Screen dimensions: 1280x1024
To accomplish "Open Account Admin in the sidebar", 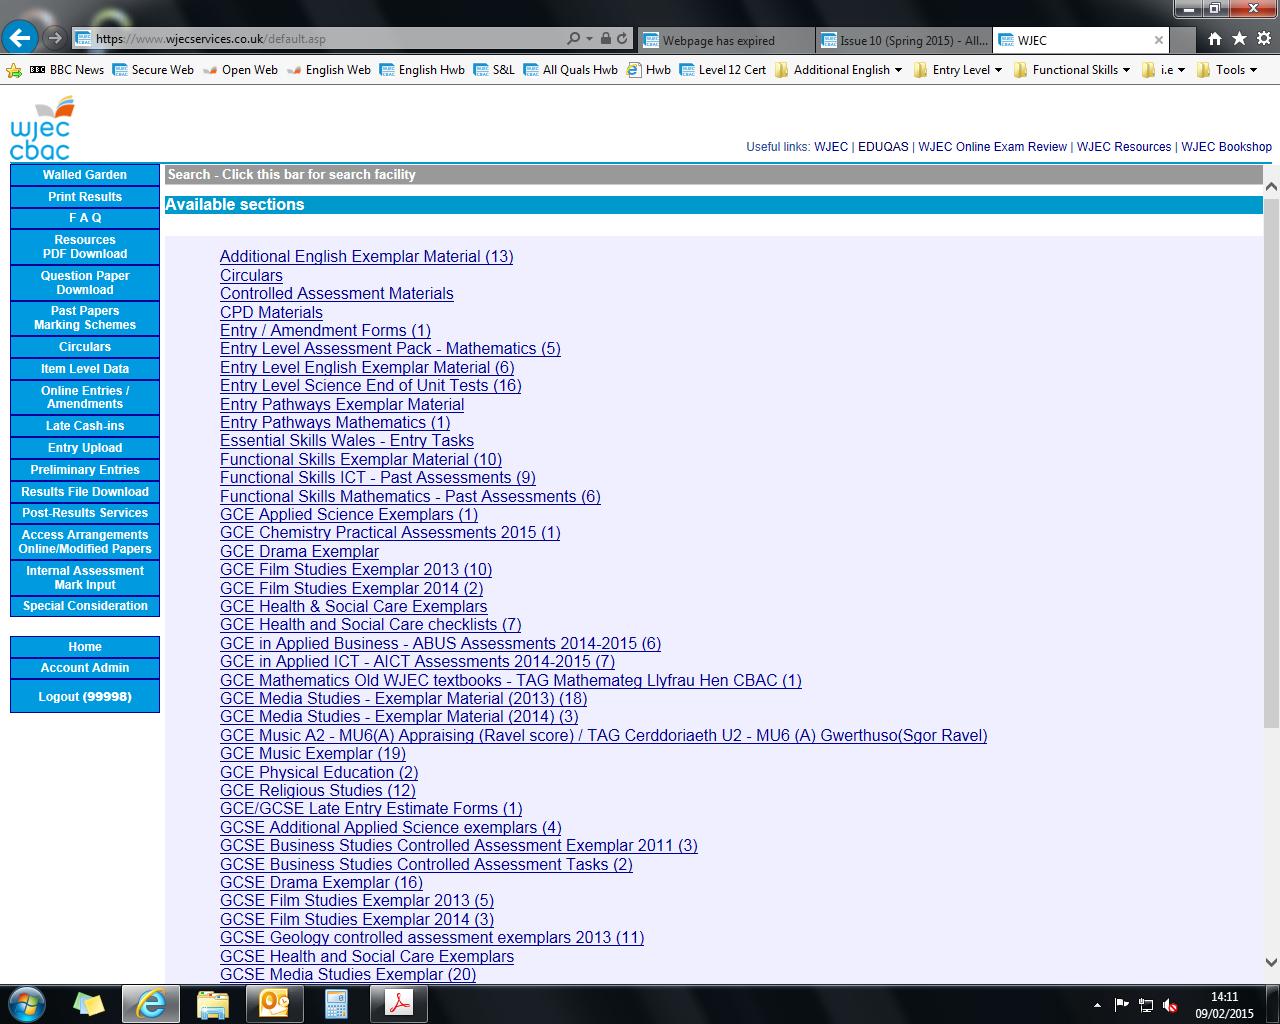I will tap(85, 668).
